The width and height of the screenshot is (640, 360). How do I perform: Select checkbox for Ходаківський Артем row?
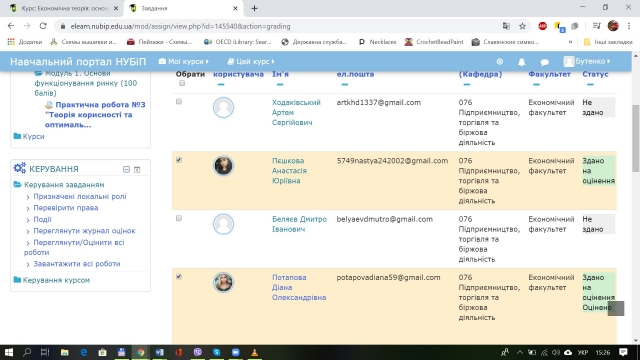(x=179, y=102)
